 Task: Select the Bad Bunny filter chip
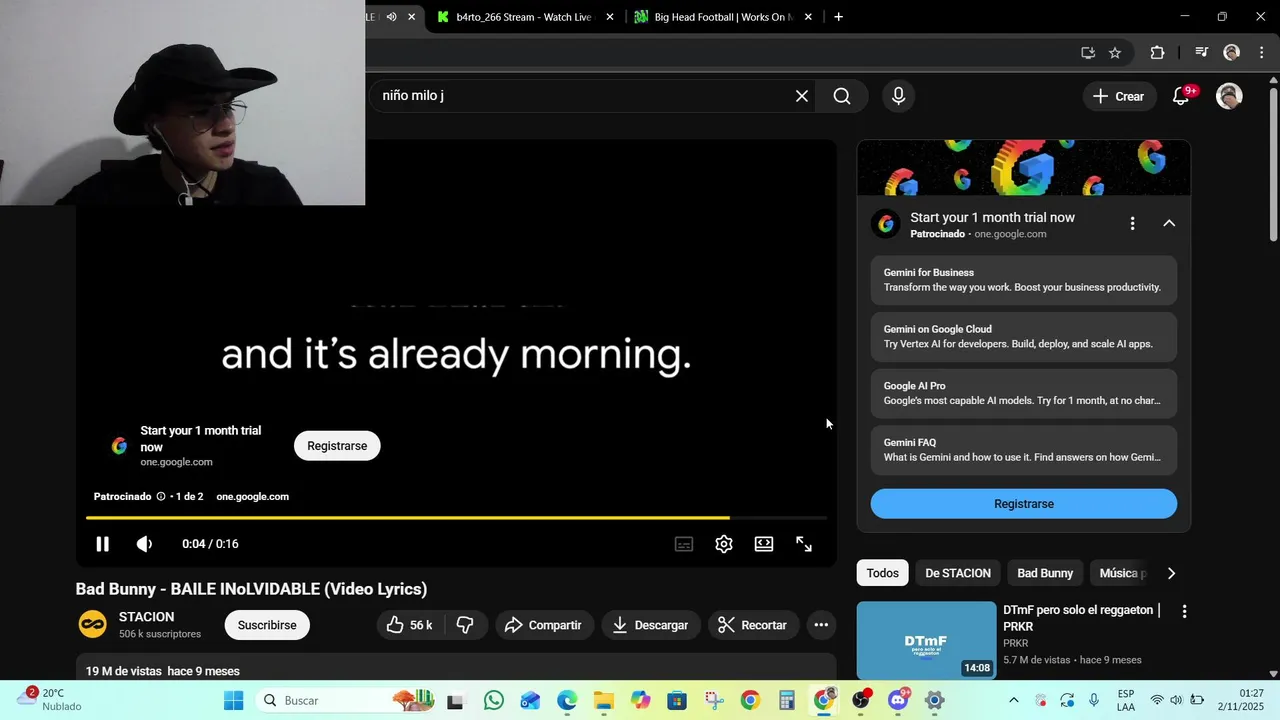point(1045,573)
